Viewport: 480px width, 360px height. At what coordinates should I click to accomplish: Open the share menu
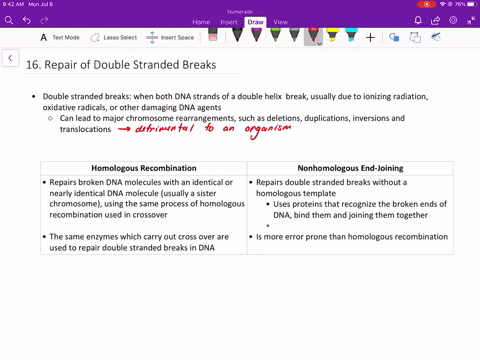click(x=435, y=21)
